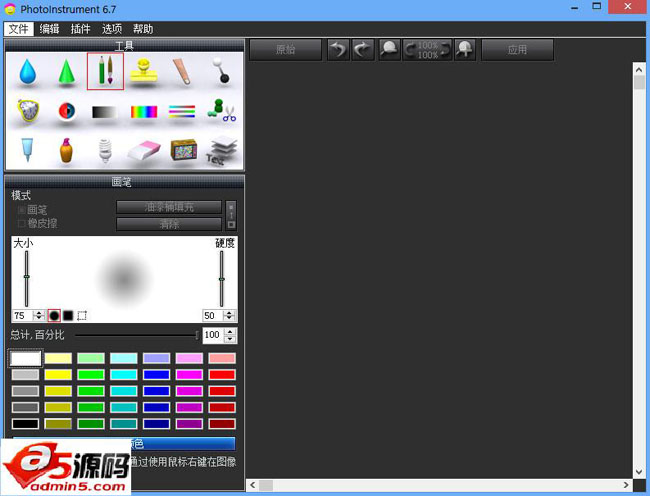
Task: Choose round brush shape
Action: (x=54, y=316)
